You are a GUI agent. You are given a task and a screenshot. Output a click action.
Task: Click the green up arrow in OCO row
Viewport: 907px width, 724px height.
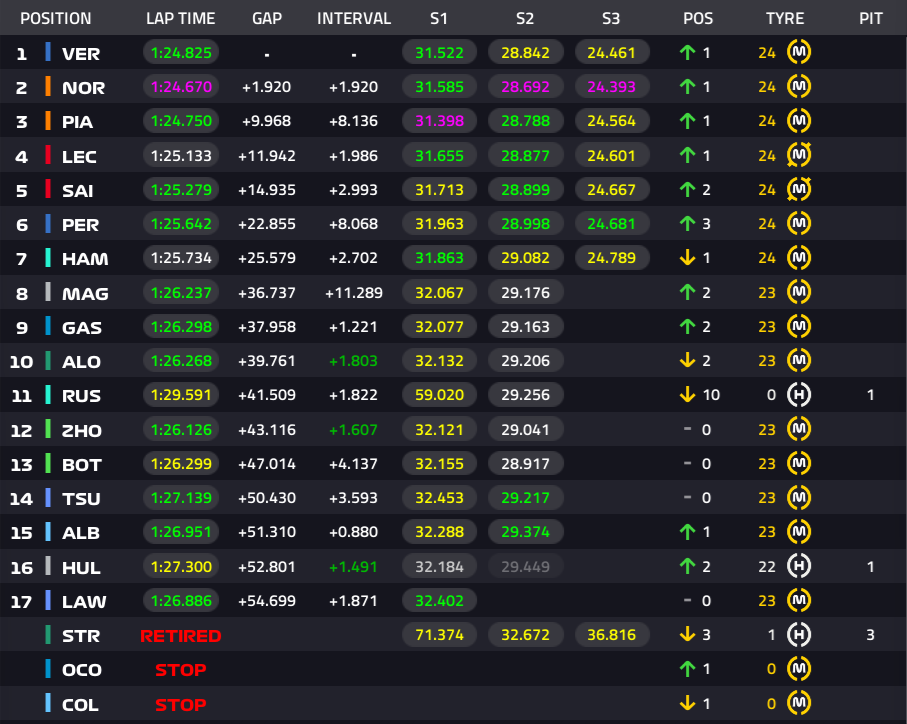(x=687, y=669)
